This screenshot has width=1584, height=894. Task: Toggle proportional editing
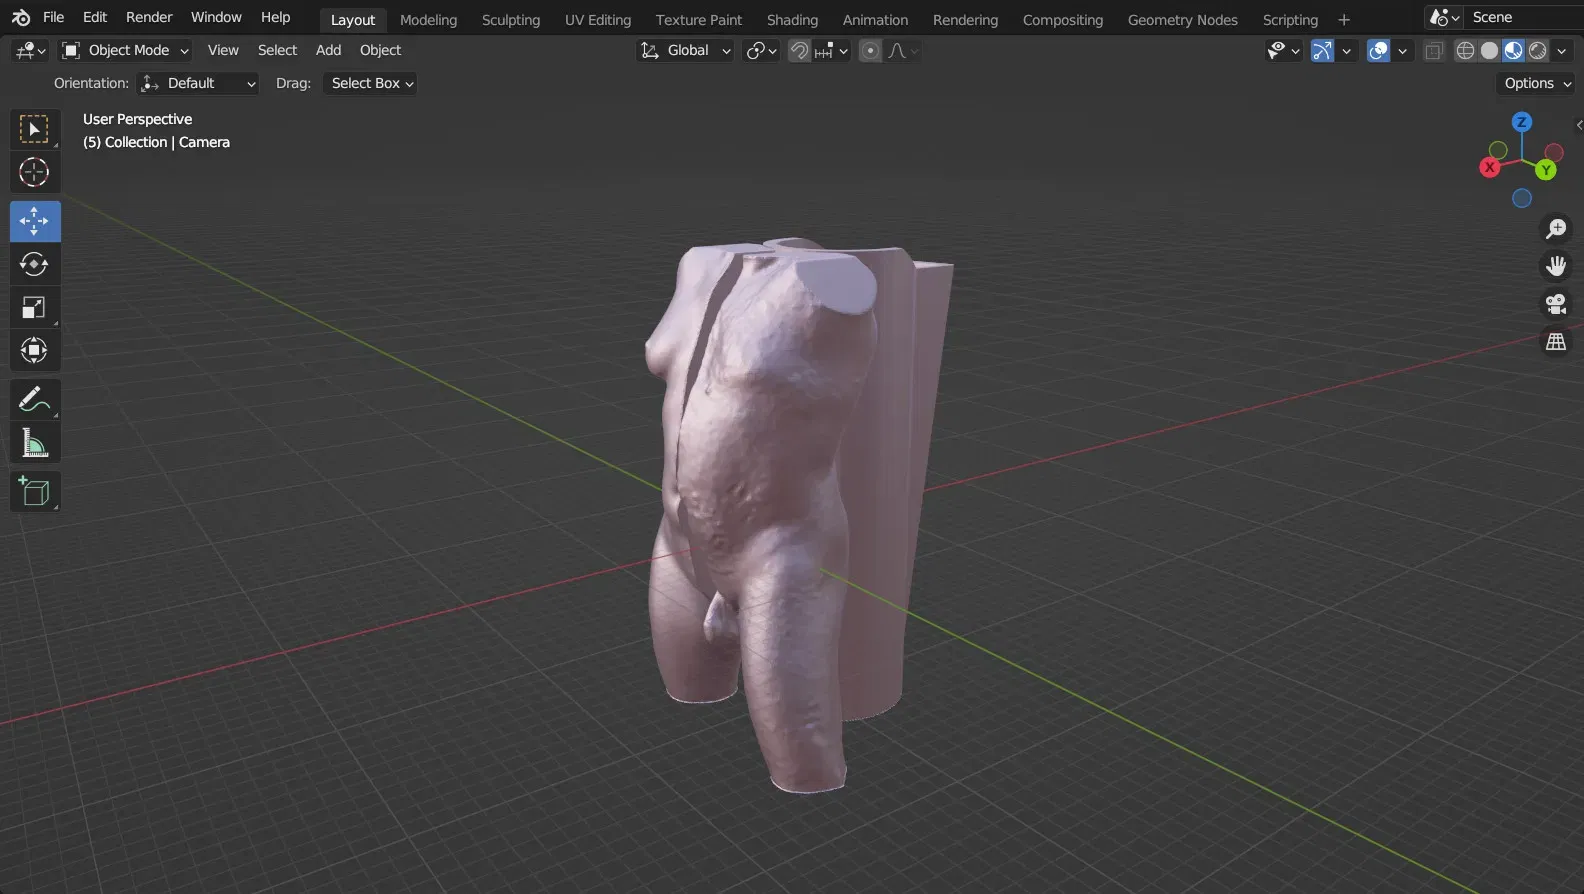[x=871, y=51]
